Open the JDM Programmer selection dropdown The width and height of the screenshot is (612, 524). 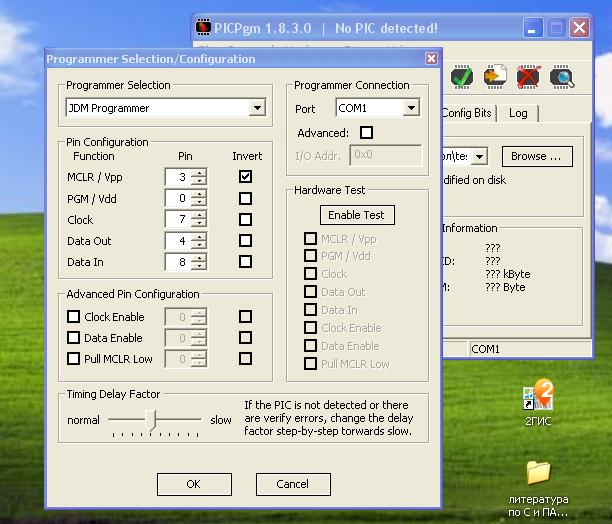[x=257, y=108]
